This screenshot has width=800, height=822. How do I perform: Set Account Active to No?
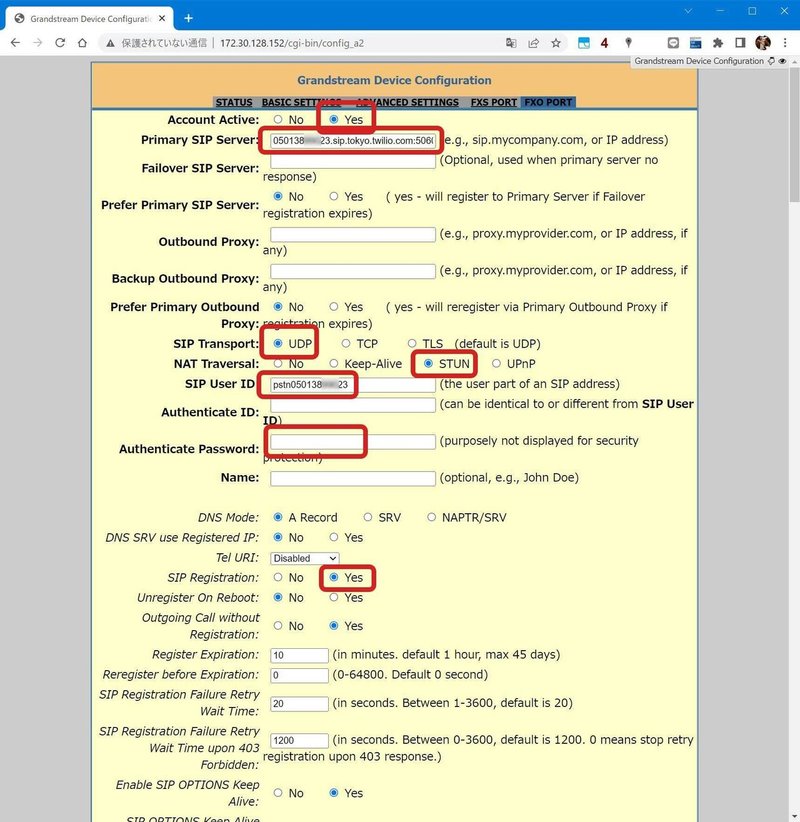[x=278, y=120]
